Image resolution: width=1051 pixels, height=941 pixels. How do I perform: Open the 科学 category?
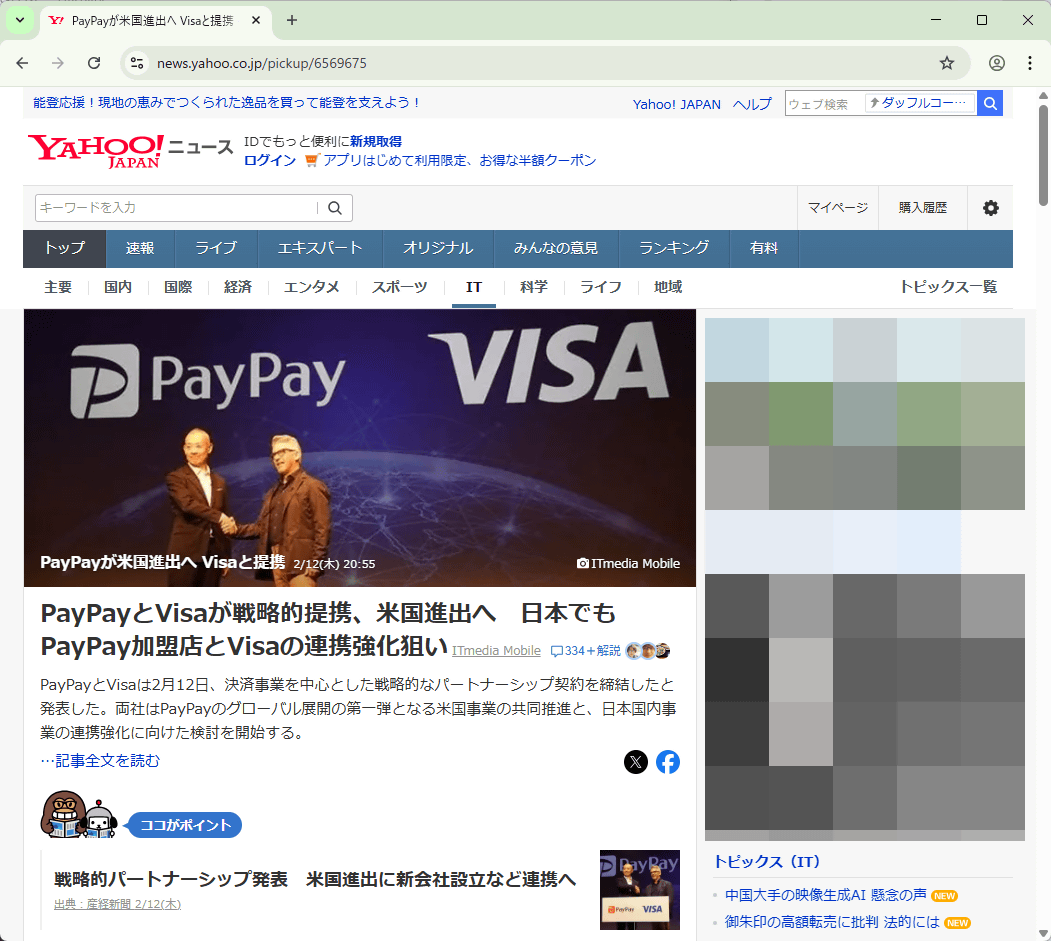pyautogui.click(x=534, y=288)
